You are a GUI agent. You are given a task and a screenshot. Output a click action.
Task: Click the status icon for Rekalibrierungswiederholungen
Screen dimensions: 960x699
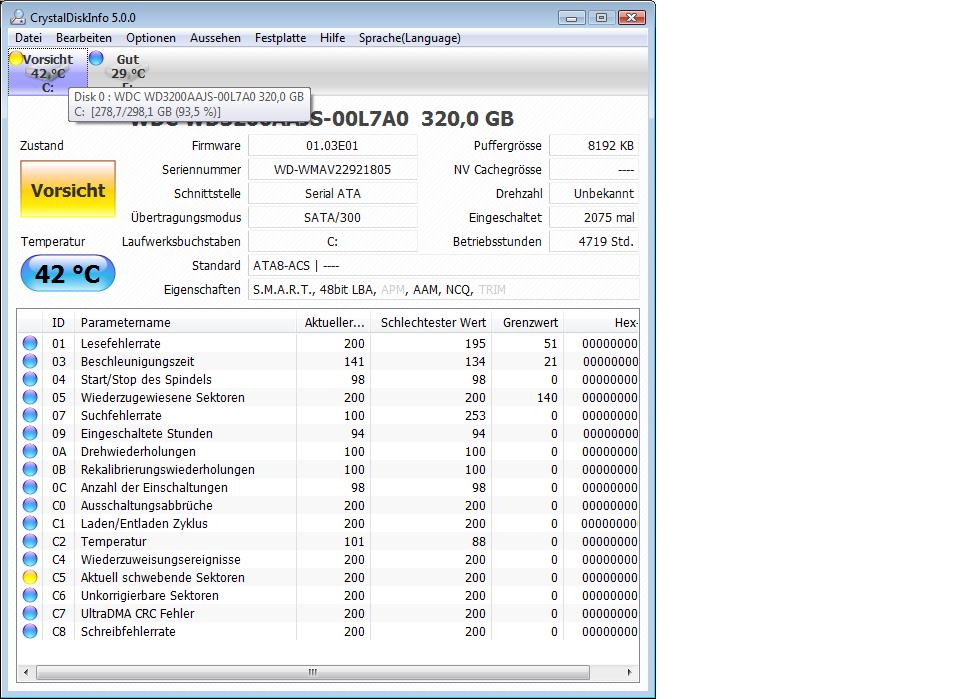click(30, 469)
